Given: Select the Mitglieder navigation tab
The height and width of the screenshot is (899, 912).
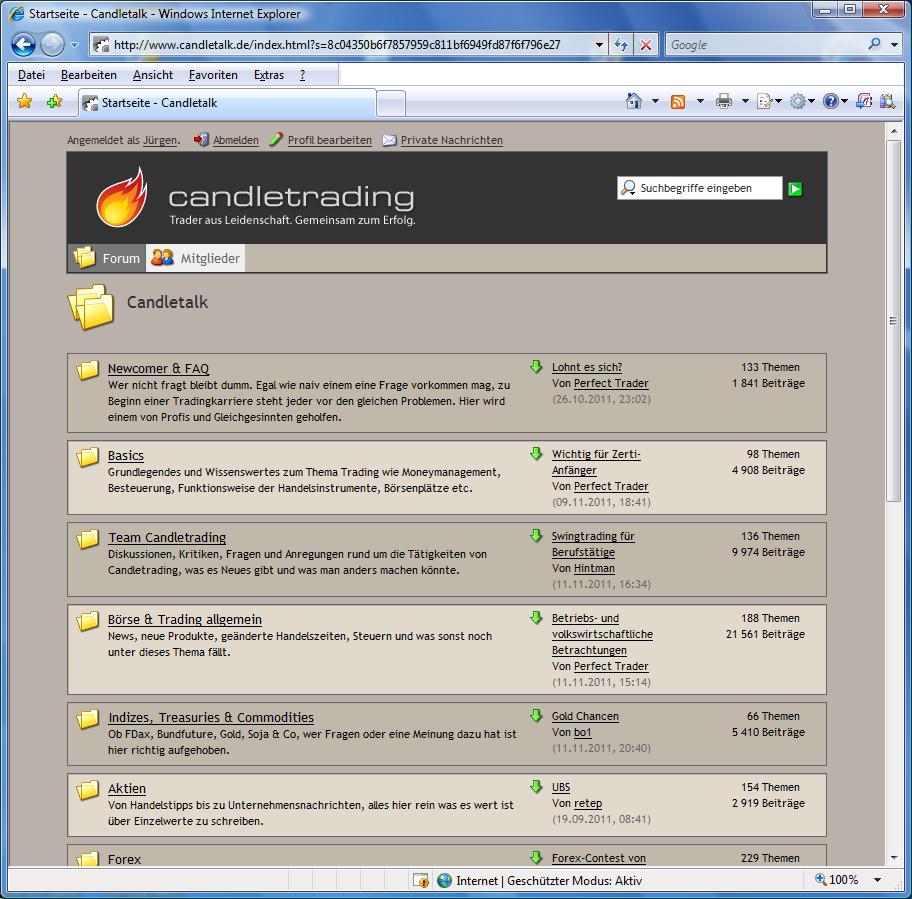Looking at the screenshot, I should 195,258.
